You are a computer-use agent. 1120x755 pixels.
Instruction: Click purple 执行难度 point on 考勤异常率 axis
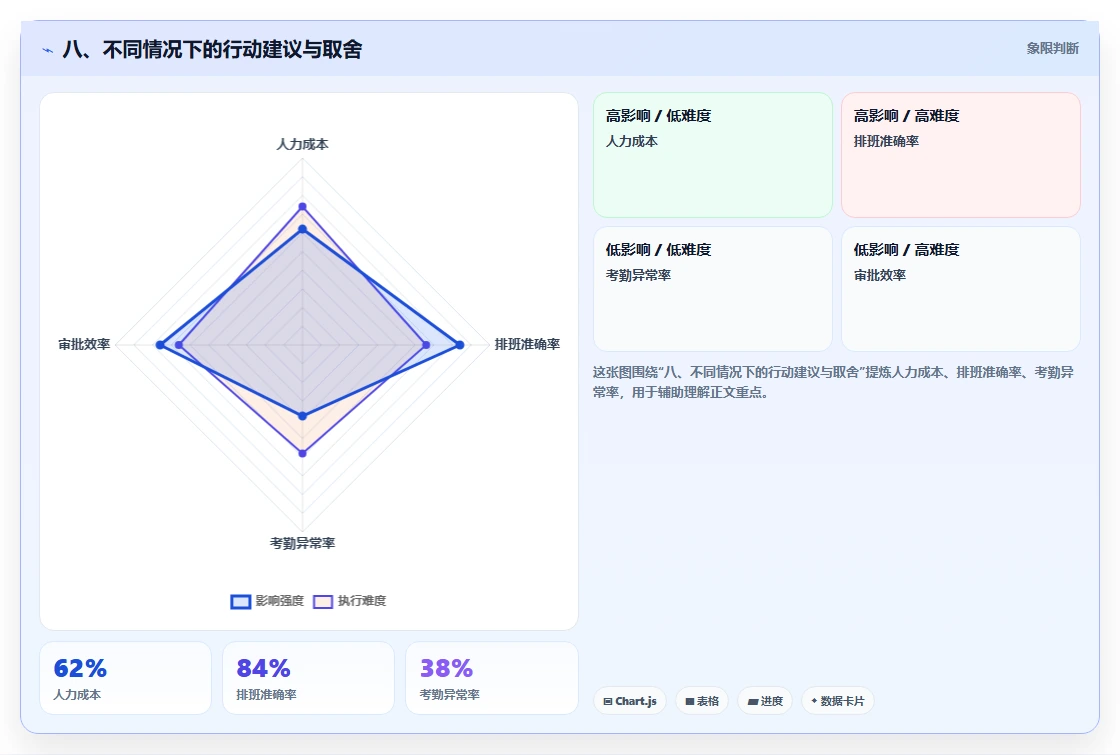pyautogui.click(x=302, y=453)
